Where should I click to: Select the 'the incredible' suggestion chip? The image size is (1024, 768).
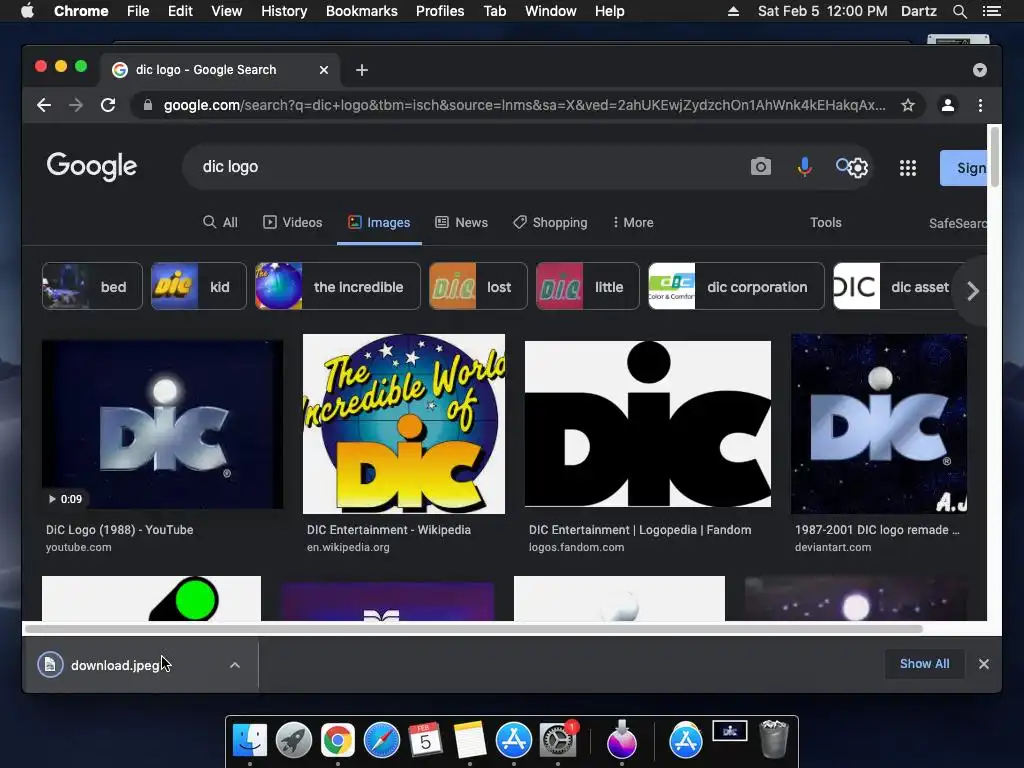[x=338, y=286]
